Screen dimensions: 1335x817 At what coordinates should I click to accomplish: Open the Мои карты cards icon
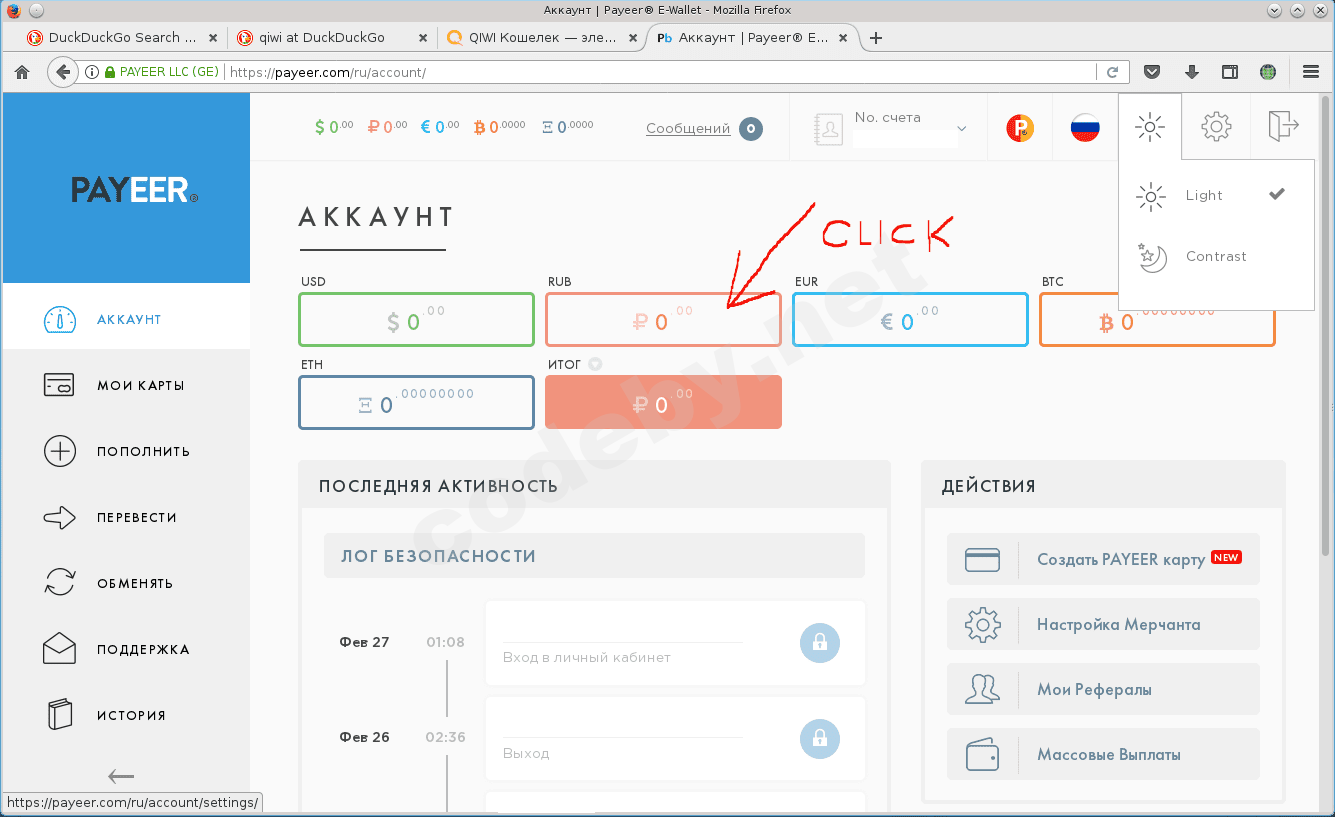click(x=60, y=385)
